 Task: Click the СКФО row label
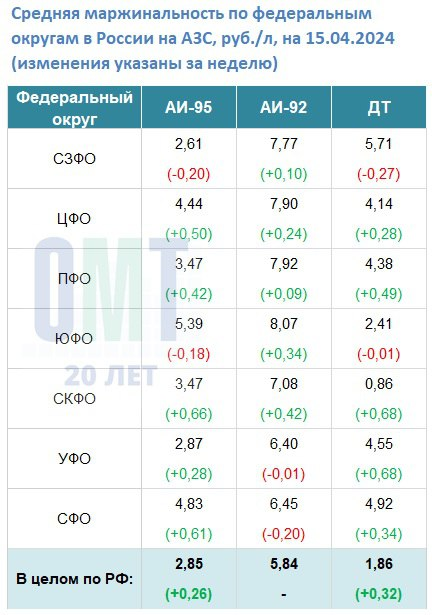(75, 399)
